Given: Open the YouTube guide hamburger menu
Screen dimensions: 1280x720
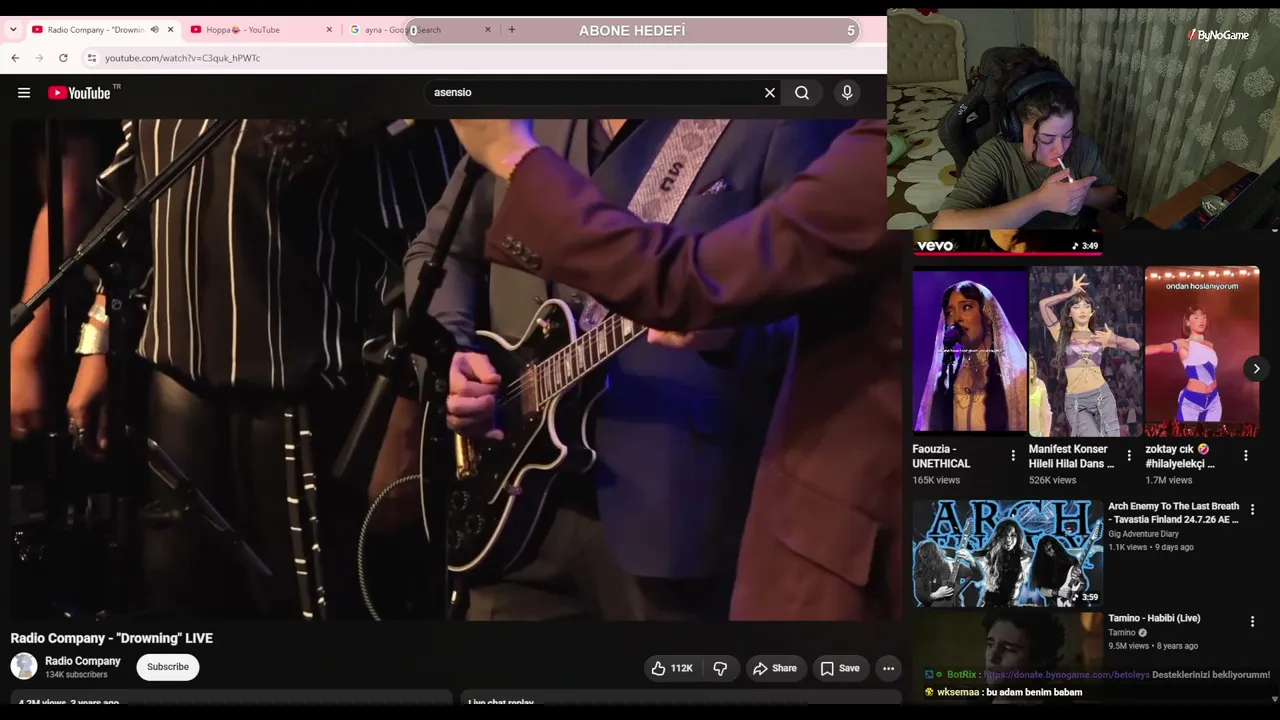Looking at the screenshot, I should (24, 93).
